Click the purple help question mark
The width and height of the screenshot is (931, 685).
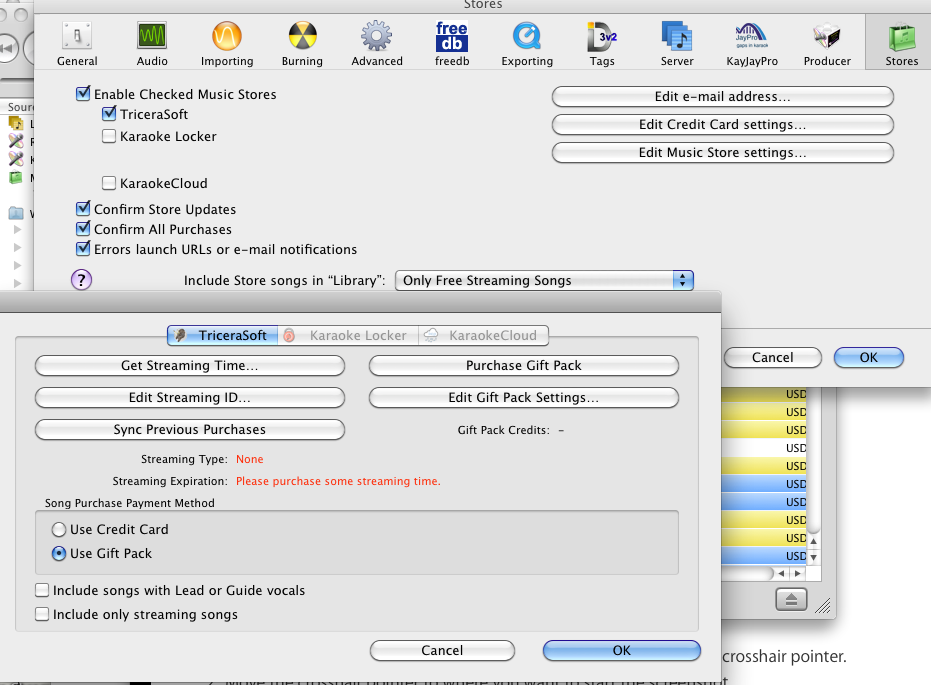click(82, 280)
